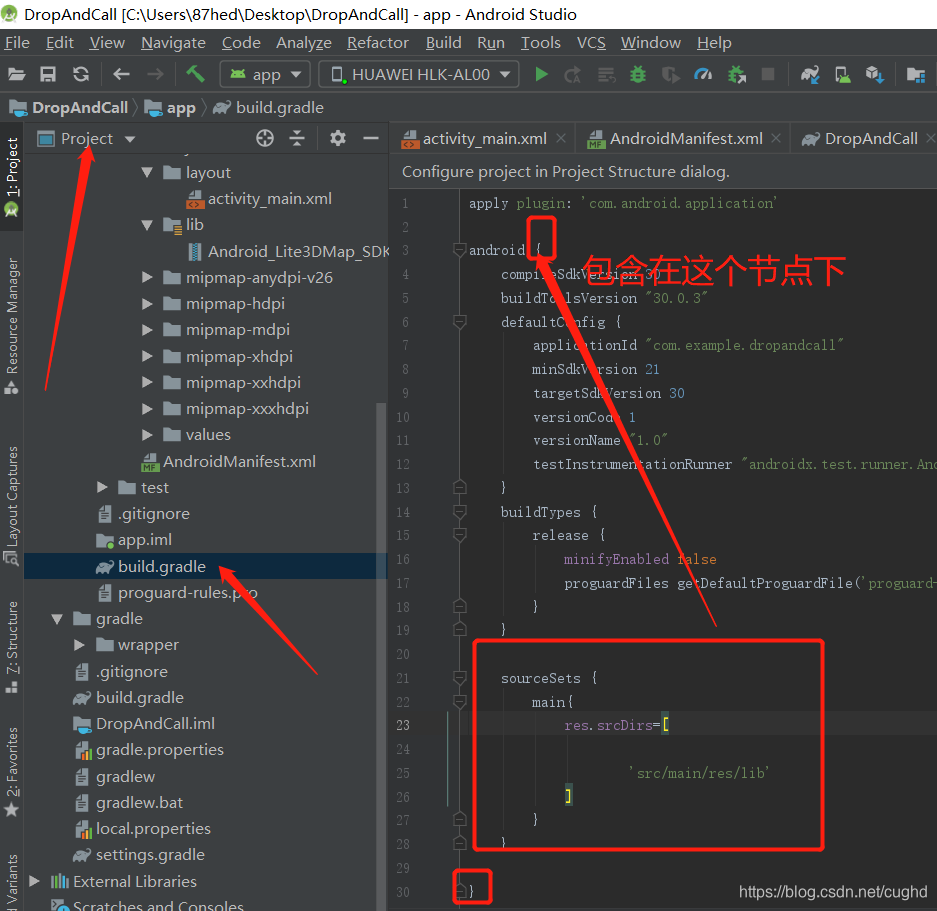
Task: Click the Project tree vertical scrollbar
Action: click(x=381, y=656)
